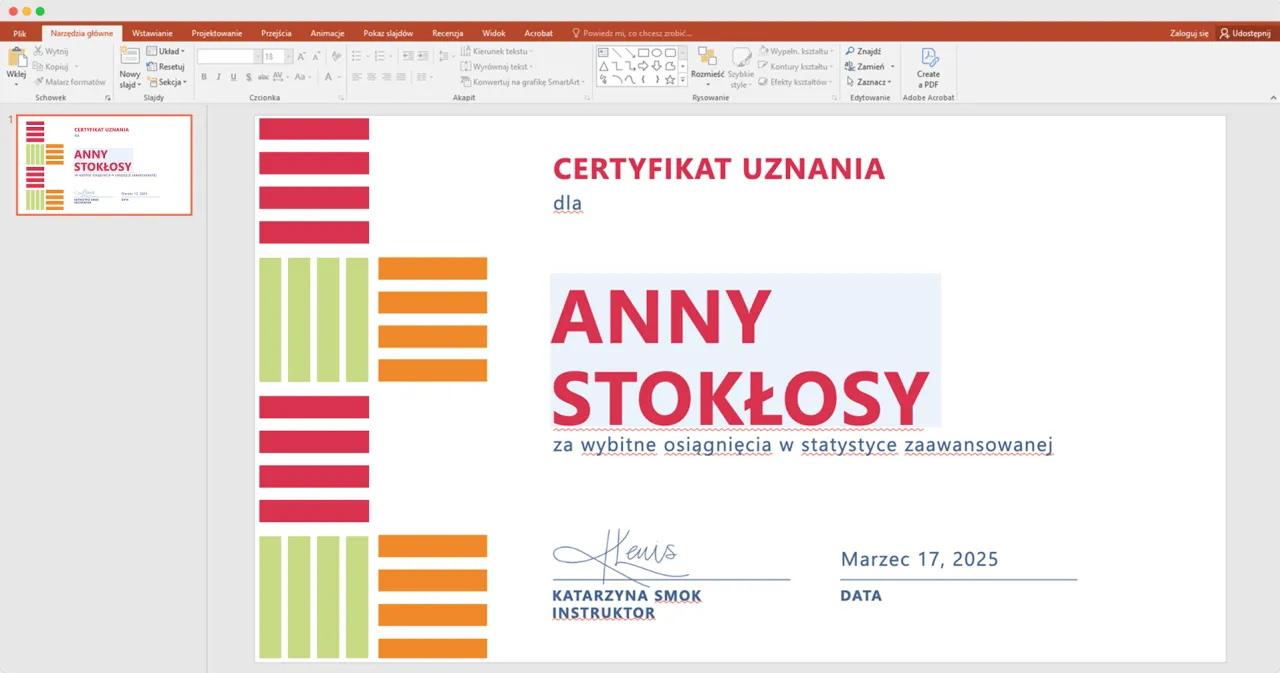Image resolution: width=1280 pixels, height=673 pixels.
Task: Align text to the right
Action: coord(386,77)
